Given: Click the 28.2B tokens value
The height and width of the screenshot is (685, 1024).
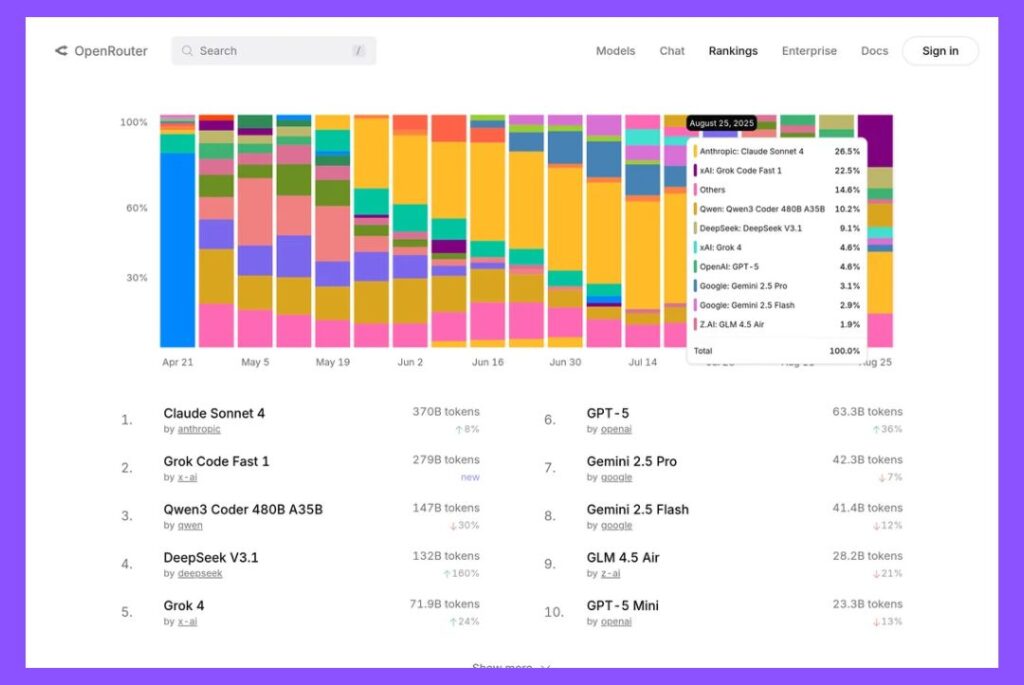Looking at the screenshot, I should coord(867,556).
